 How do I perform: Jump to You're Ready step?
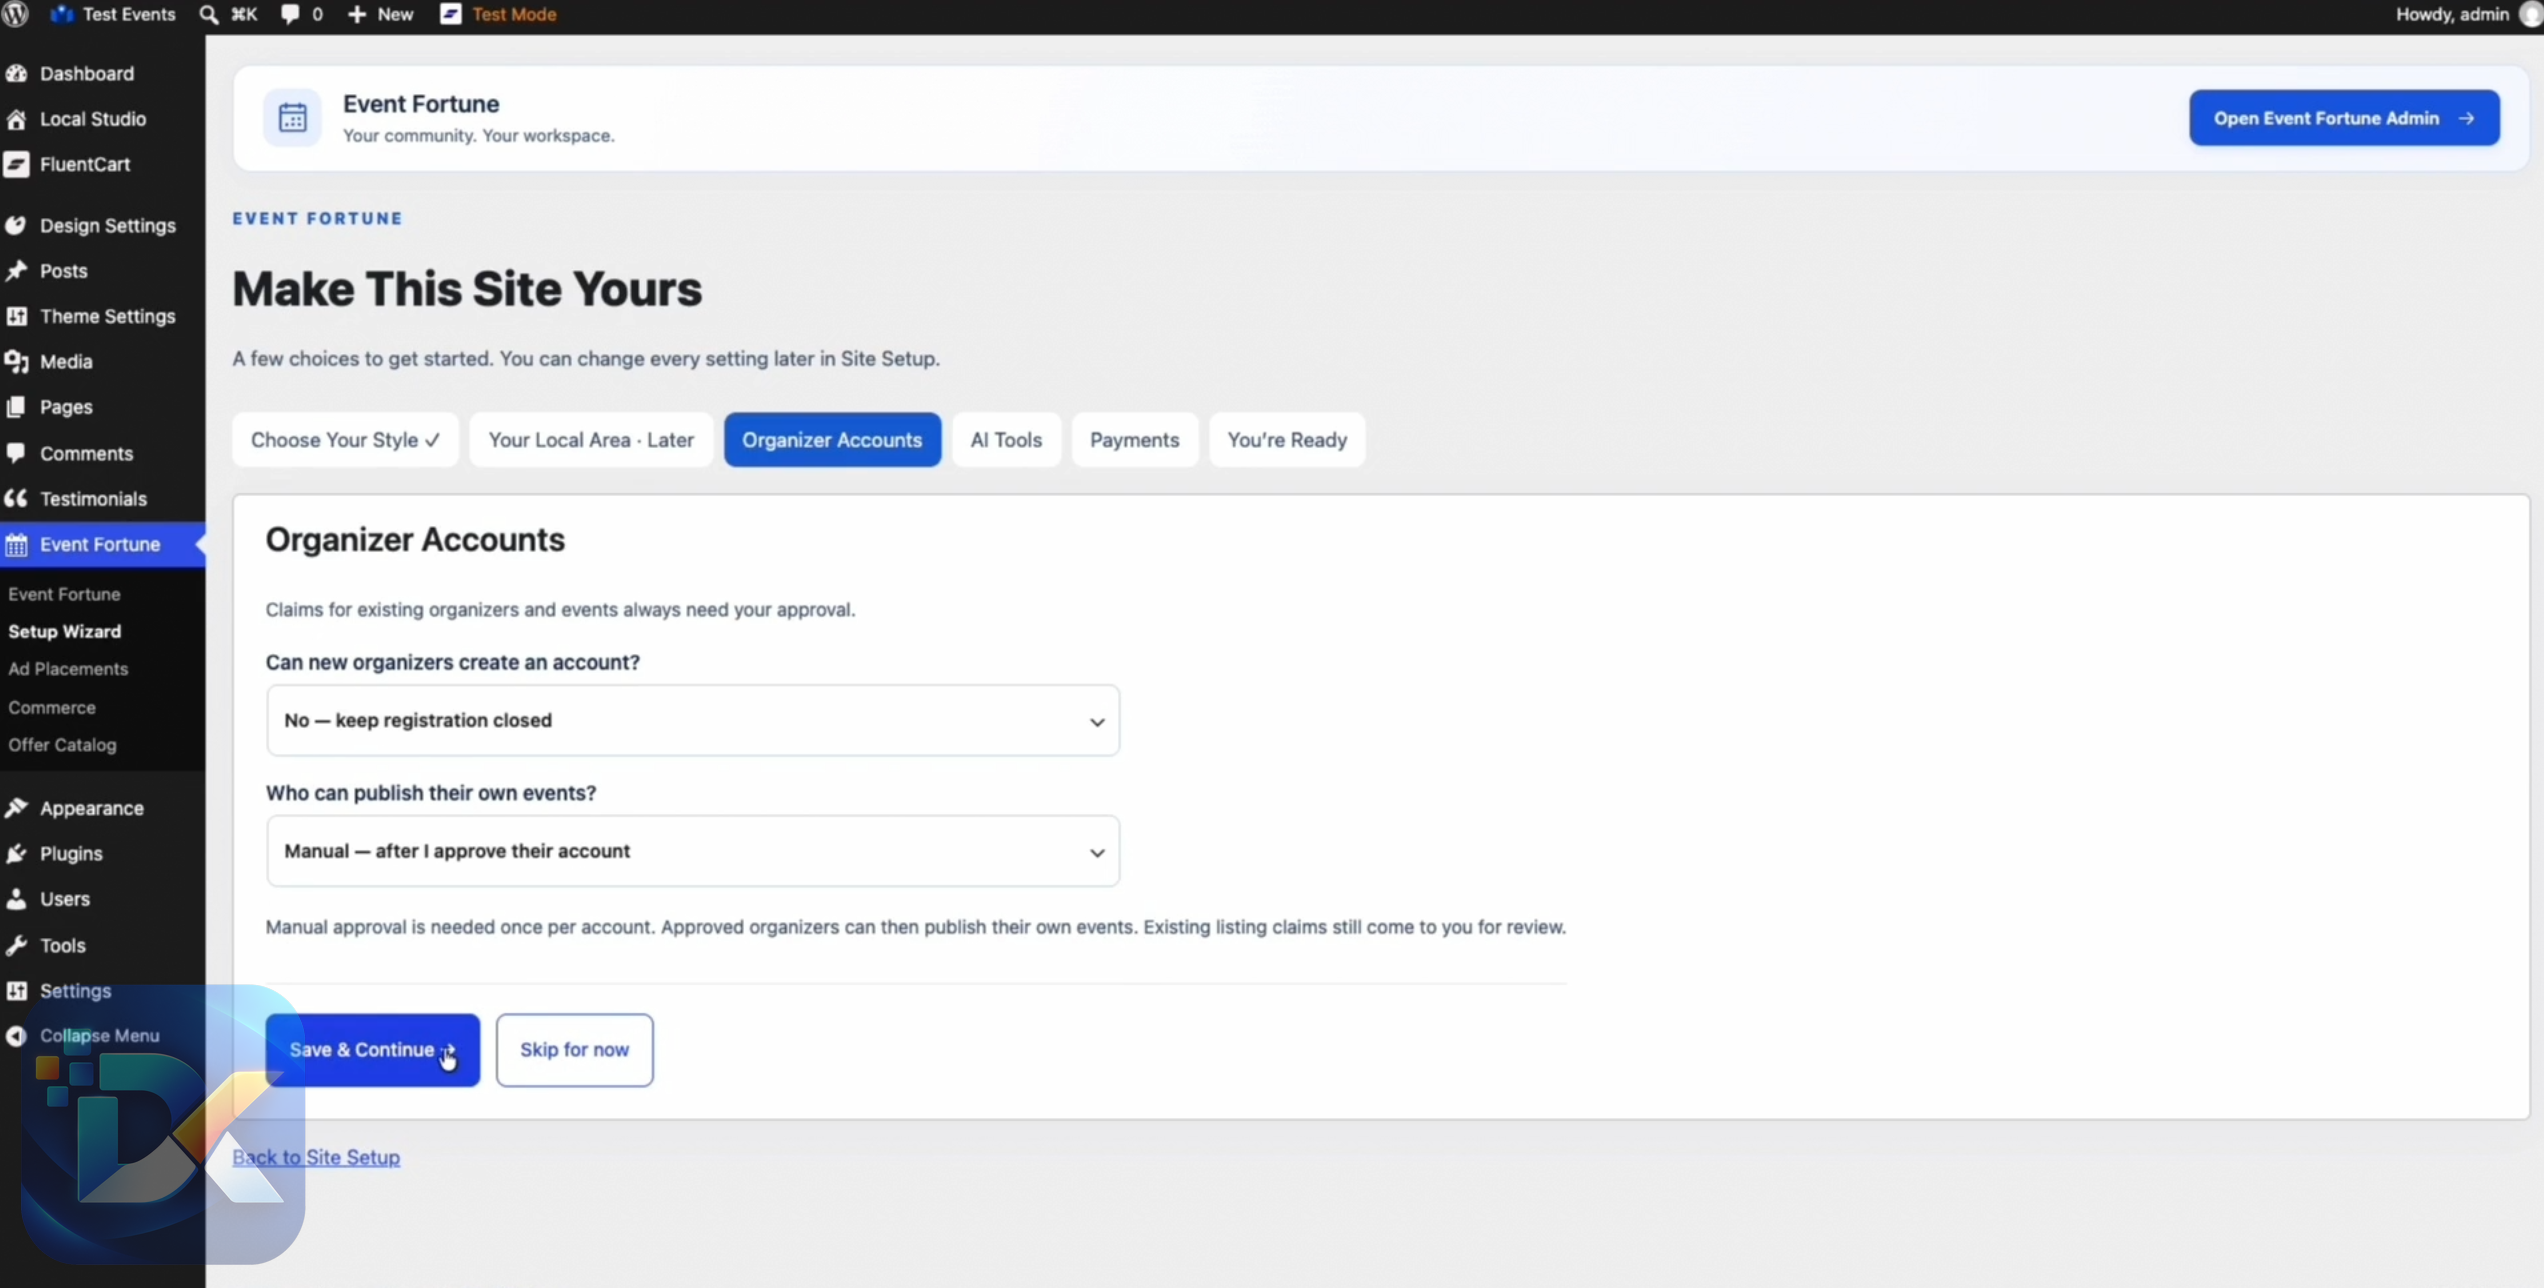tap(1287, 440)
